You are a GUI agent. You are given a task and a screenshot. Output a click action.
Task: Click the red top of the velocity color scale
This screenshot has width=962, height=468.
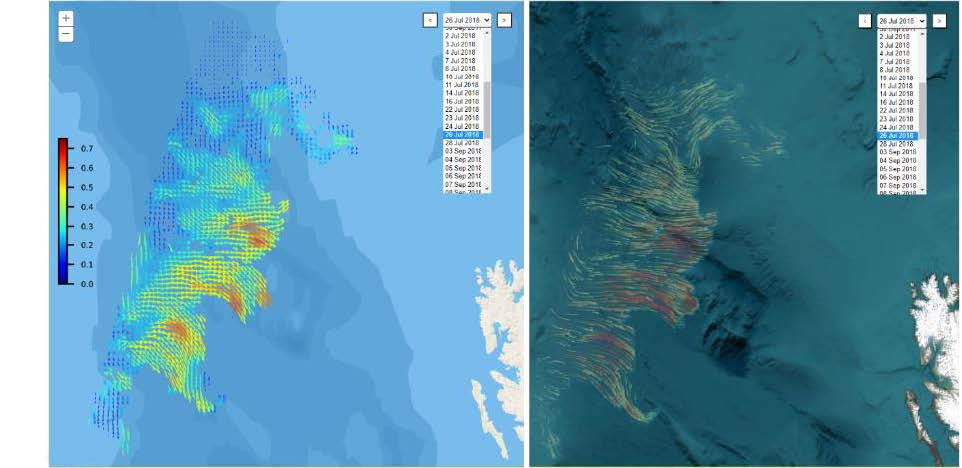click(62, 145)
